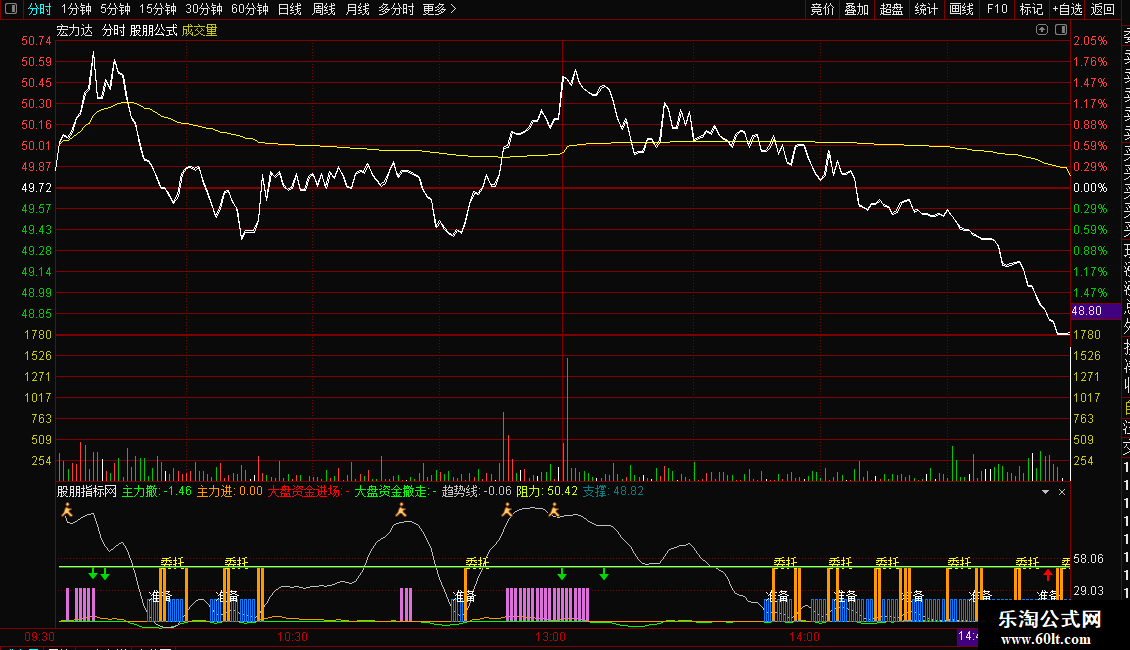Toggle right side panel icon above chart

(x=1059, y=30)
